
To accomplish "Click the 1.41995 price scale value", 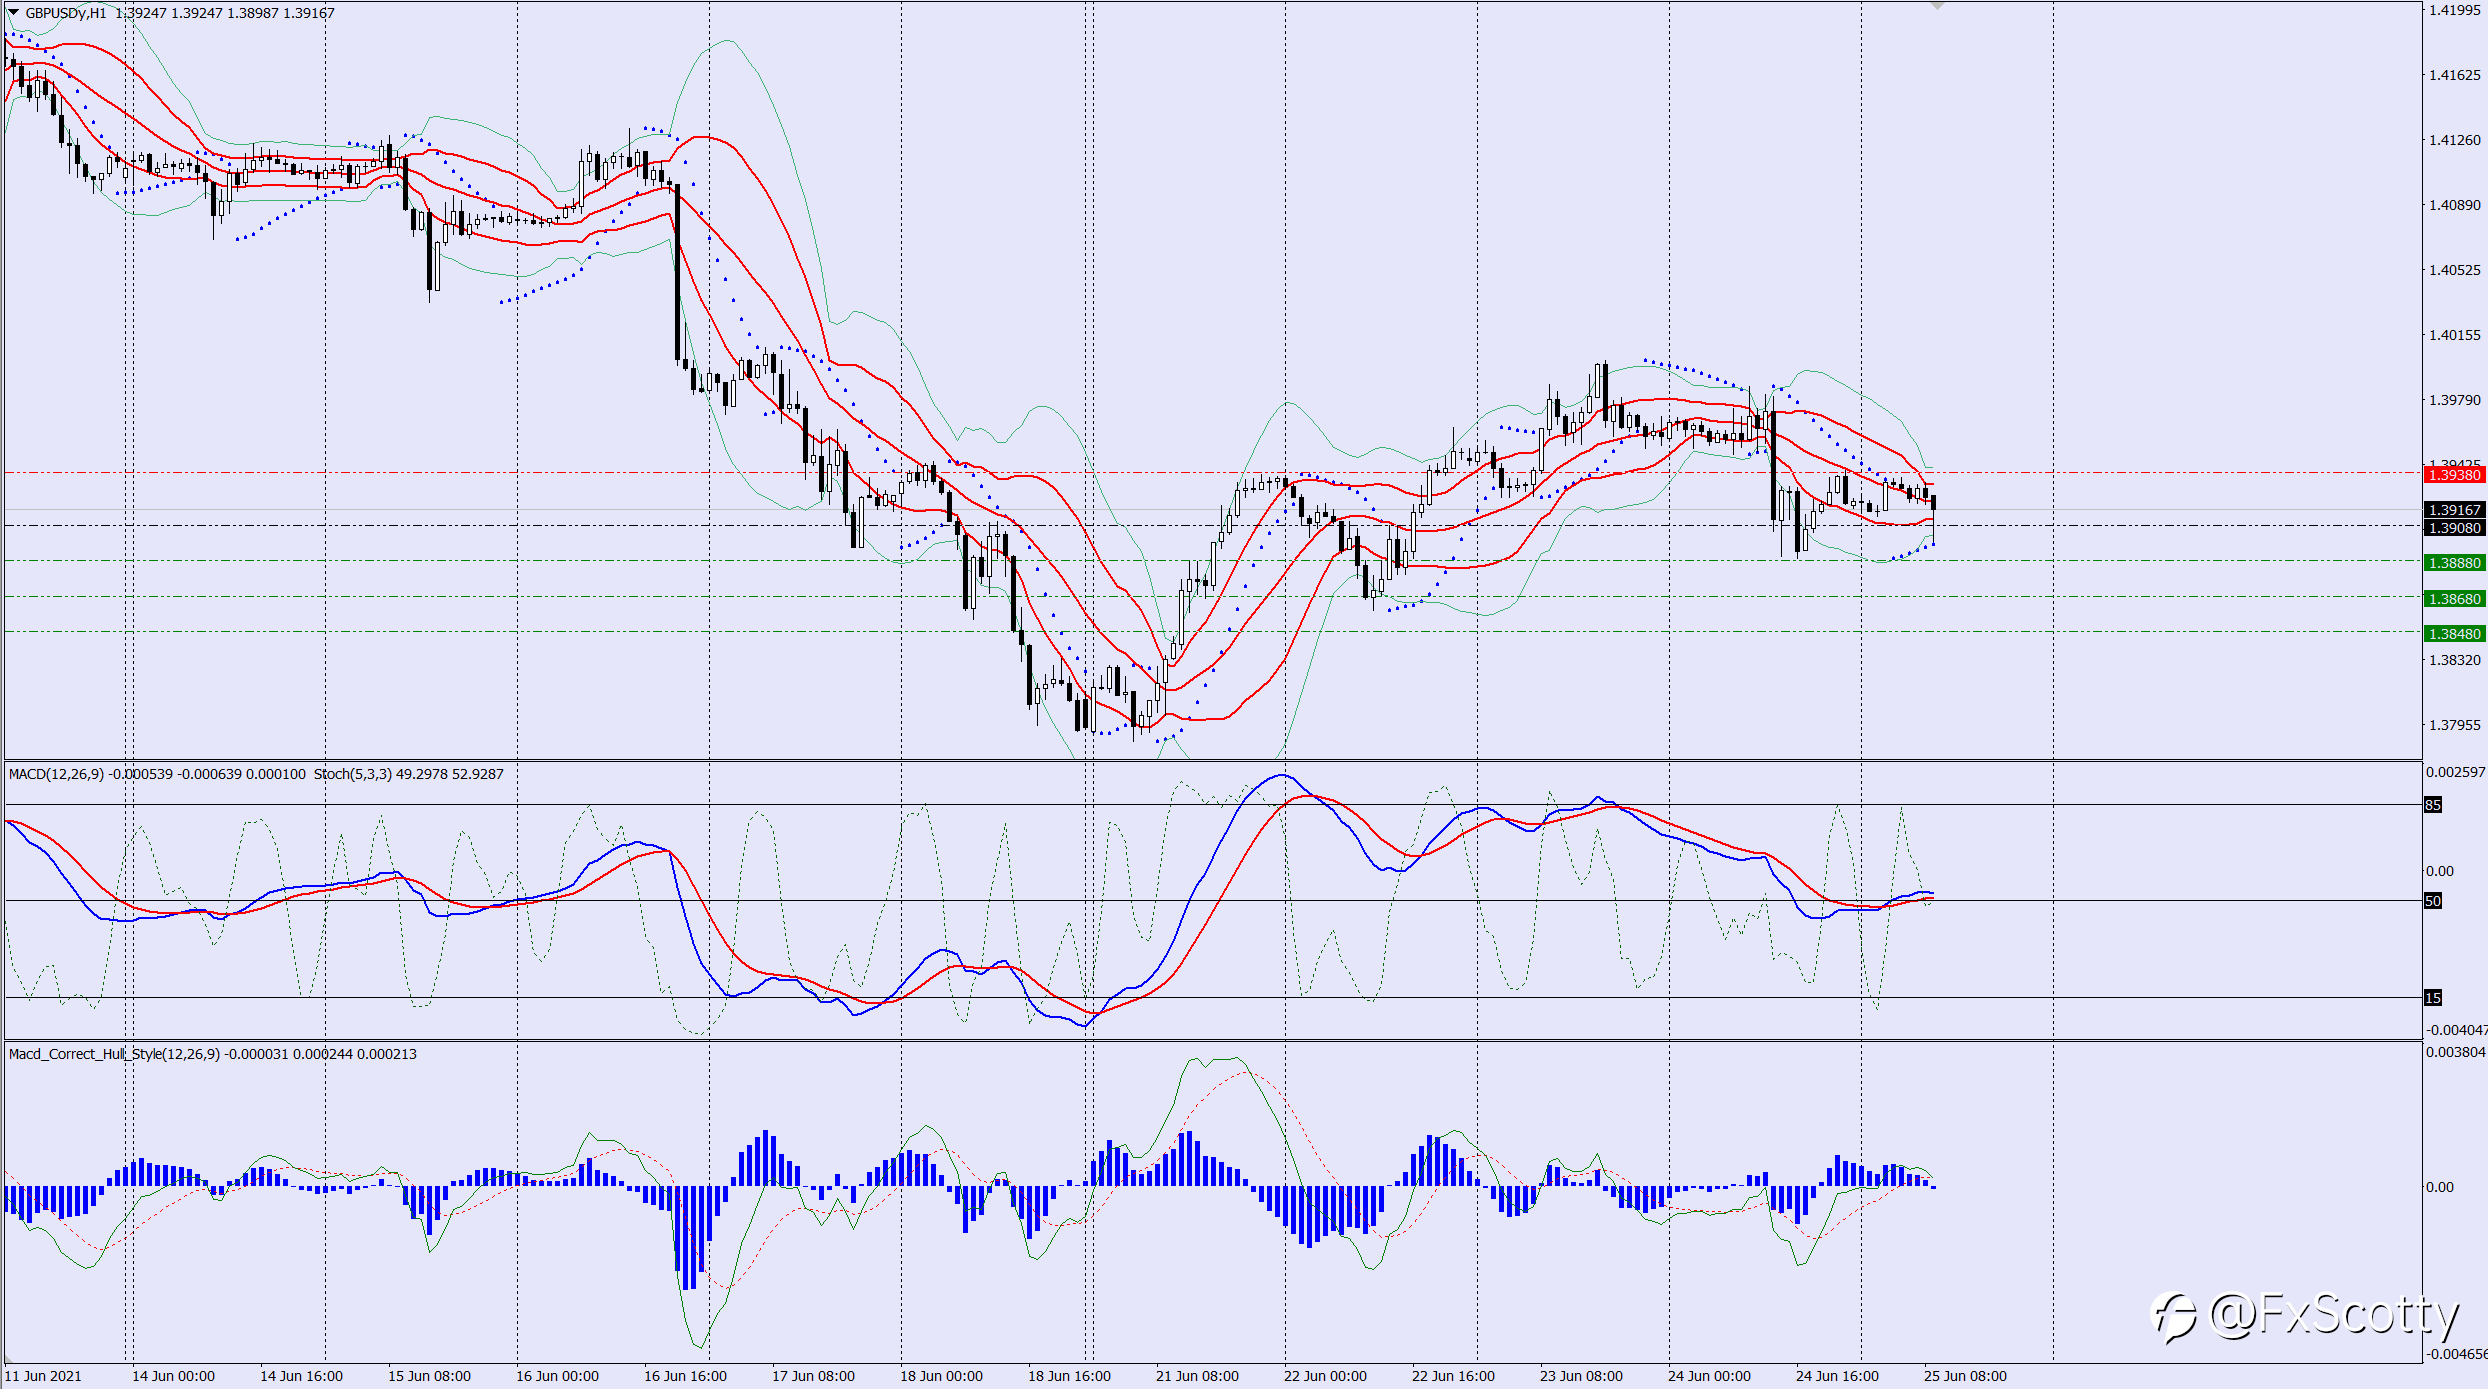I will click(2455, 10).
